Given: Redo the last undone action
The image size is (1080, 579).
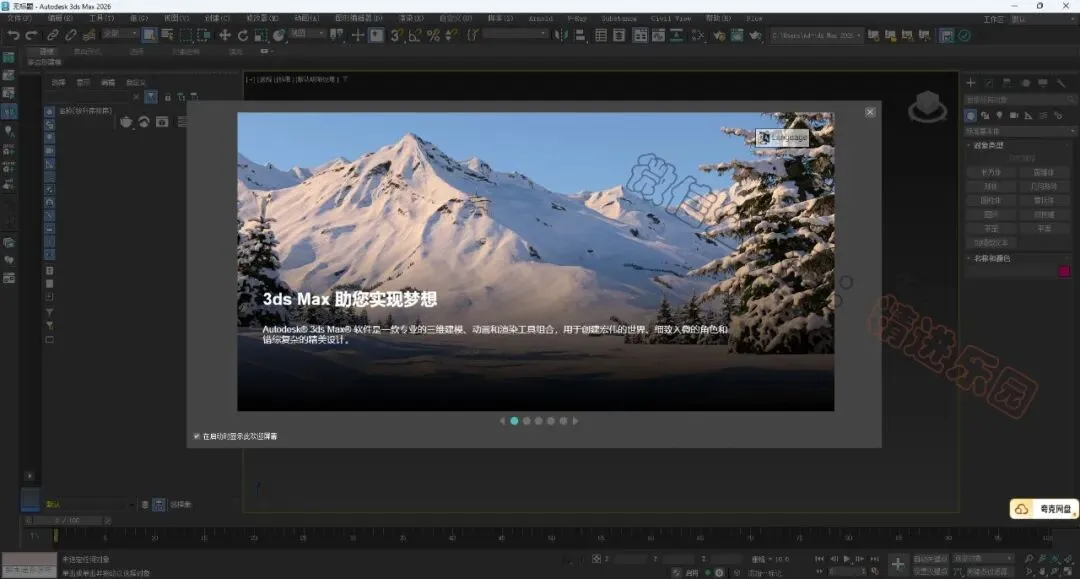Looking at the screenshot, I should (x=32, y=35).
